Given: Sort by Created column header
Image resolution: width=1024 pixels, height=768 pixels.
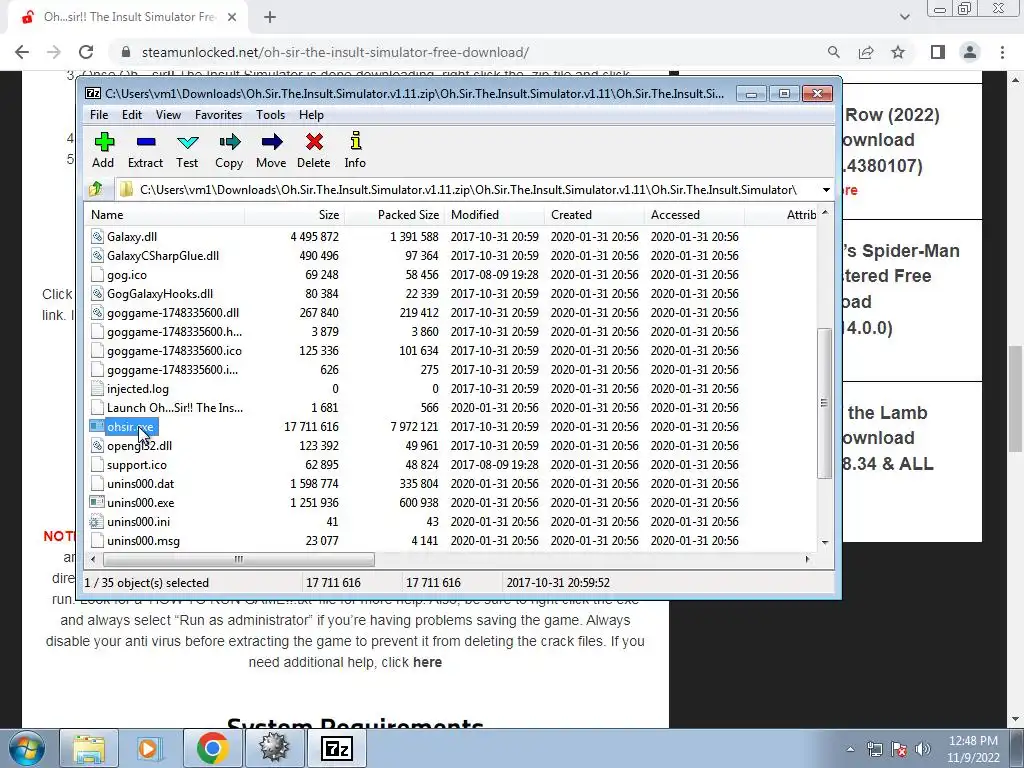Looking at the screenshot, I should click(594, 215).
